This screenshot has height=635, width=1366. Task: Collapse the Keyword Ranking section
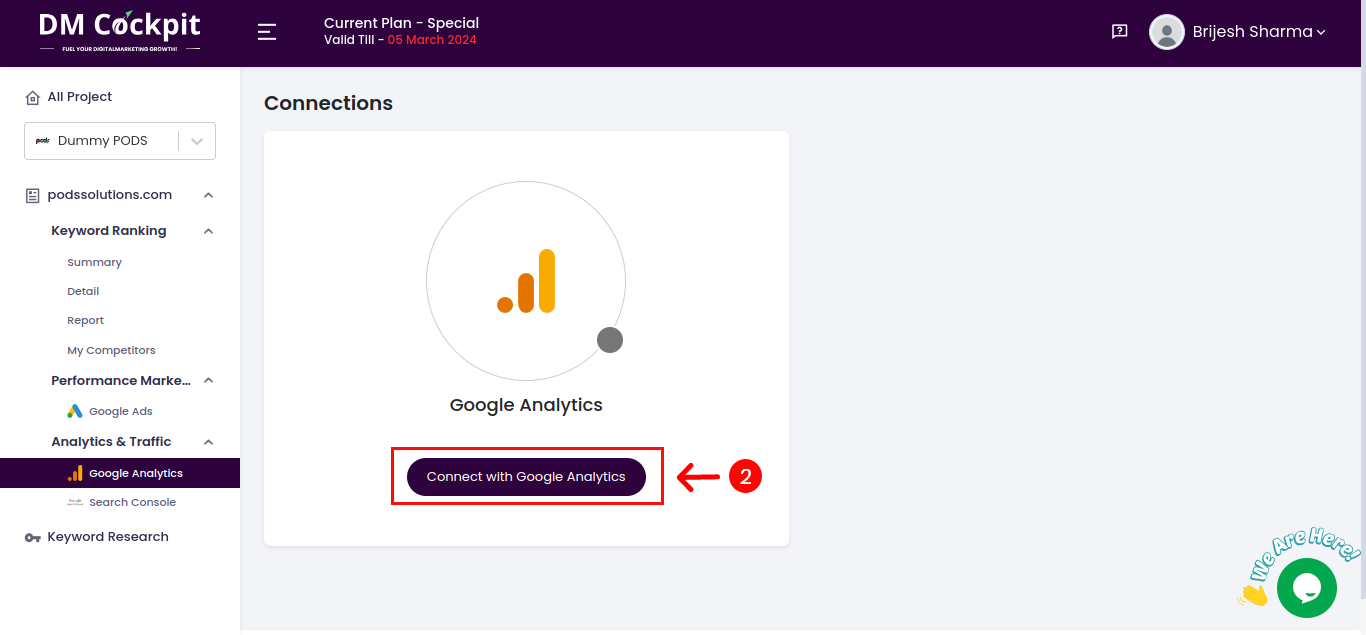208,230
